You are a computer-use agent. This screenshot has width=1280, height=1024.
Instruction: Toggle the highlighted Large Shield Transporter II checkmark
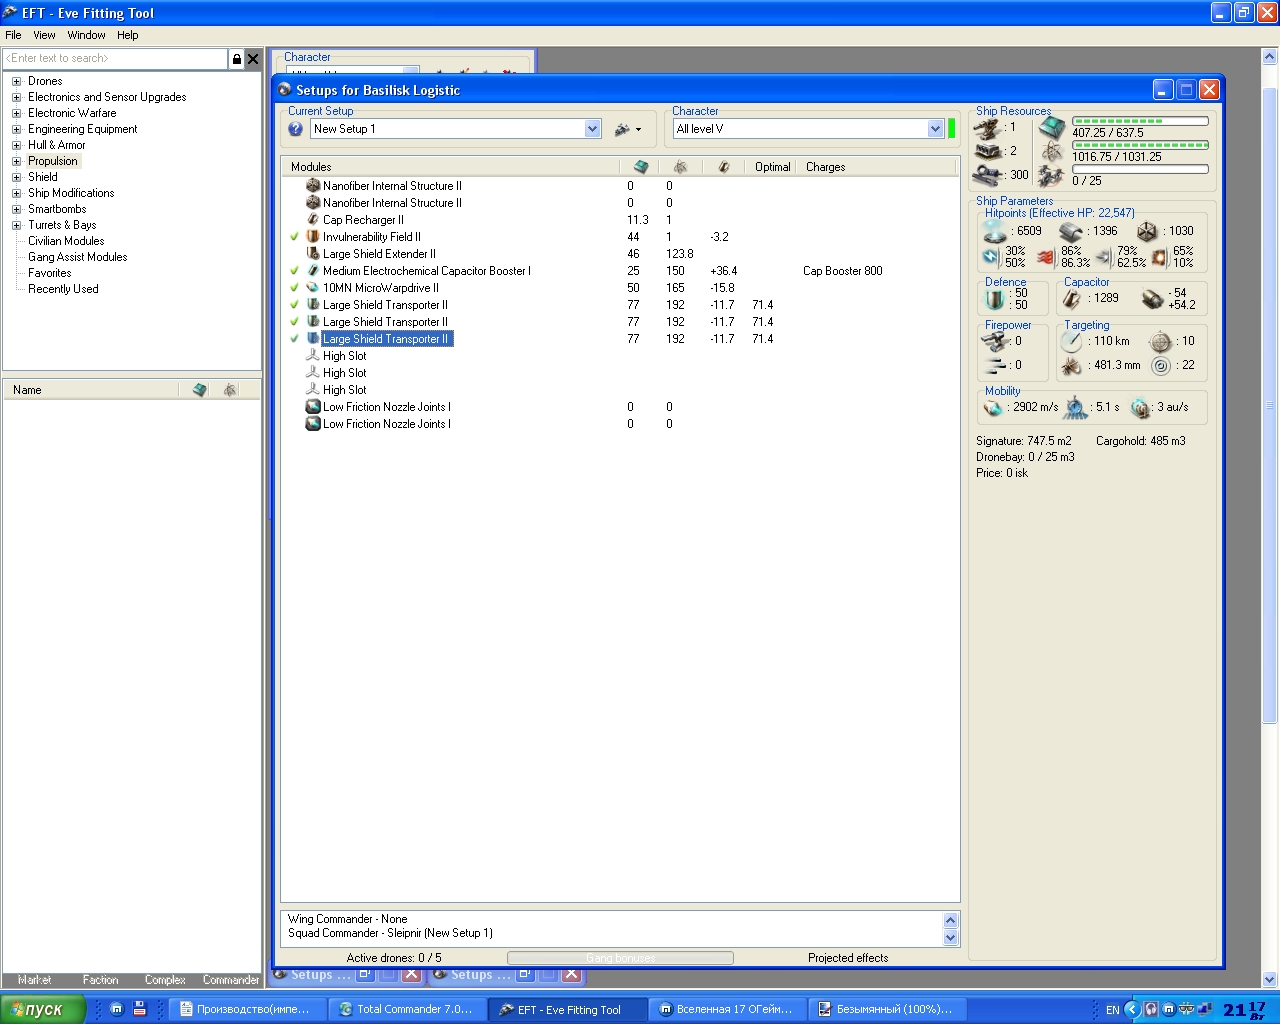[x=295, y=339]
